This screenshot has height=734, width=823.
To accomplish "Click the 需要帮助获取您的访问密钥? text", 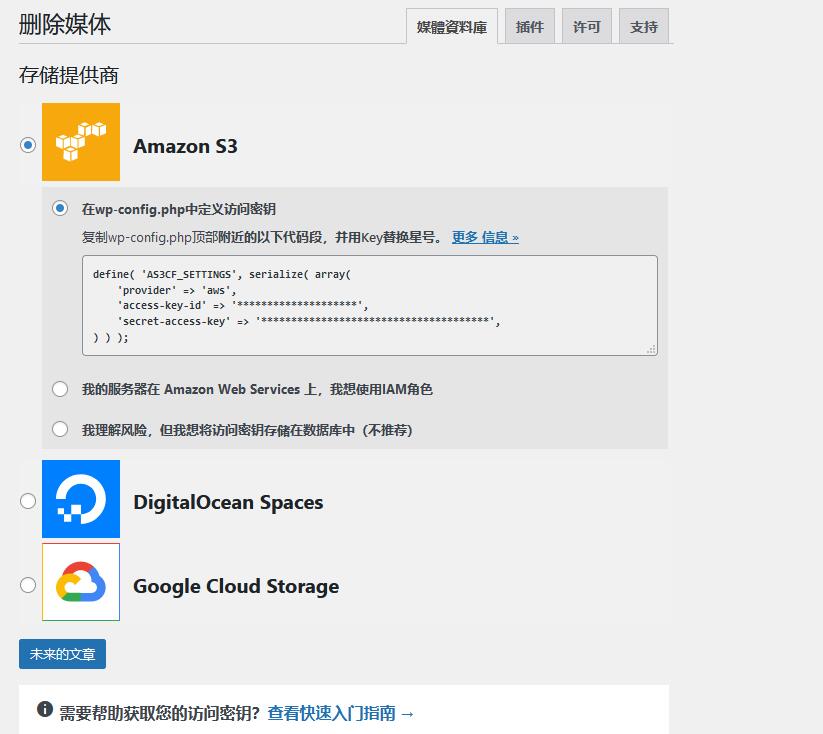I will (160, 713).
